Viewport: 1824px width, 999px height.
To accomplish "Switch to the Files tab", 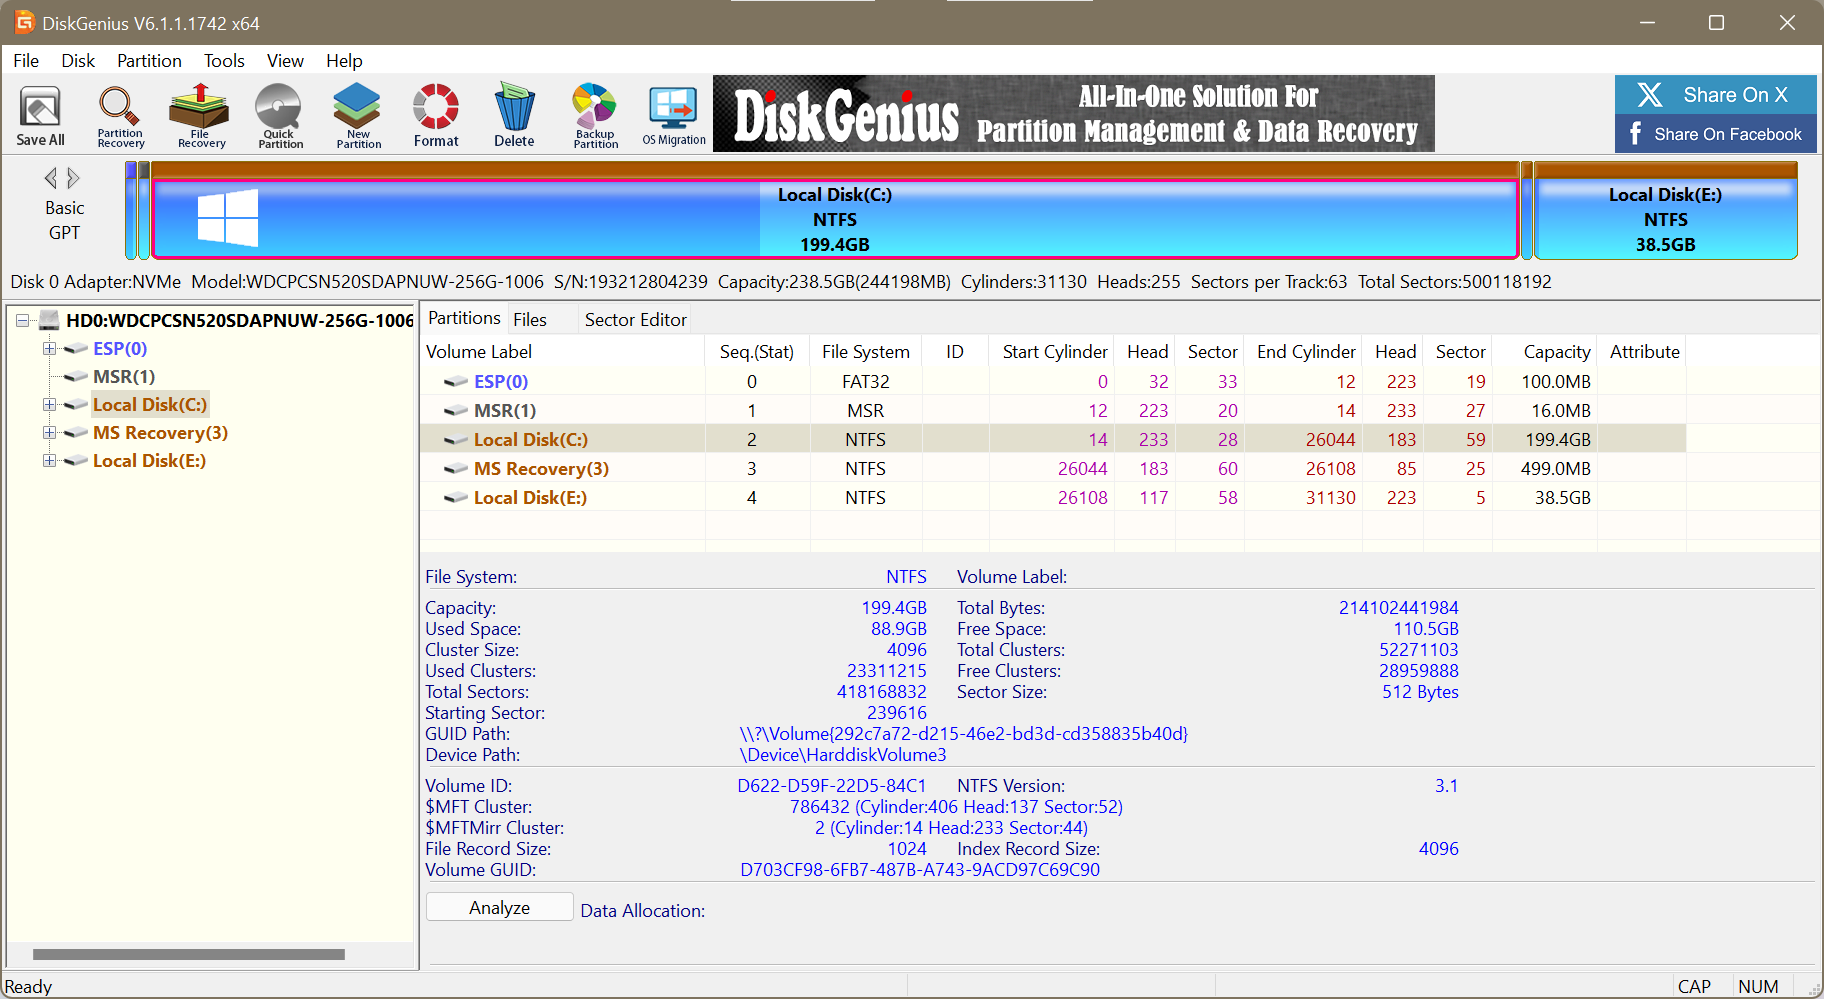I will 529,319.
